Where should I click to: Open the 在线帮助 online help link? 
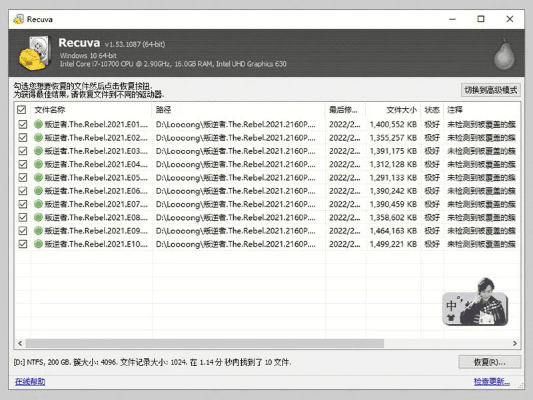tap(30, 382)
